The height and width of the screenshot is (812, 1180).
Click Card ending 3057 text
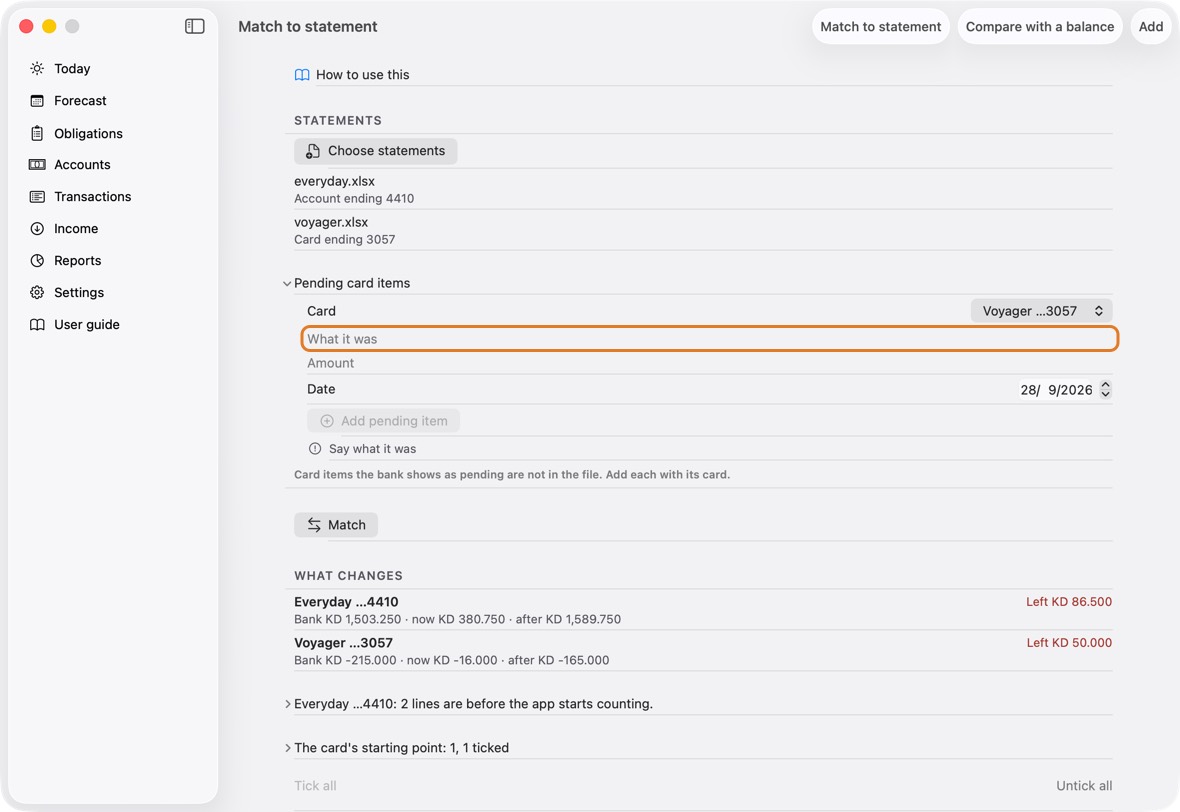[x=345, y=239]
